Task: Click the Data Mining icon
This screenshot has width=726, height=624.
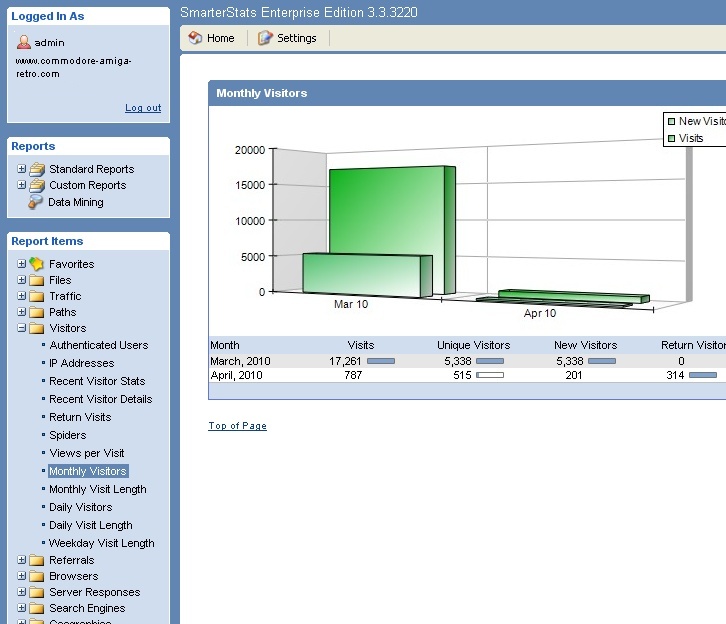Action: (x=36, y=202)
